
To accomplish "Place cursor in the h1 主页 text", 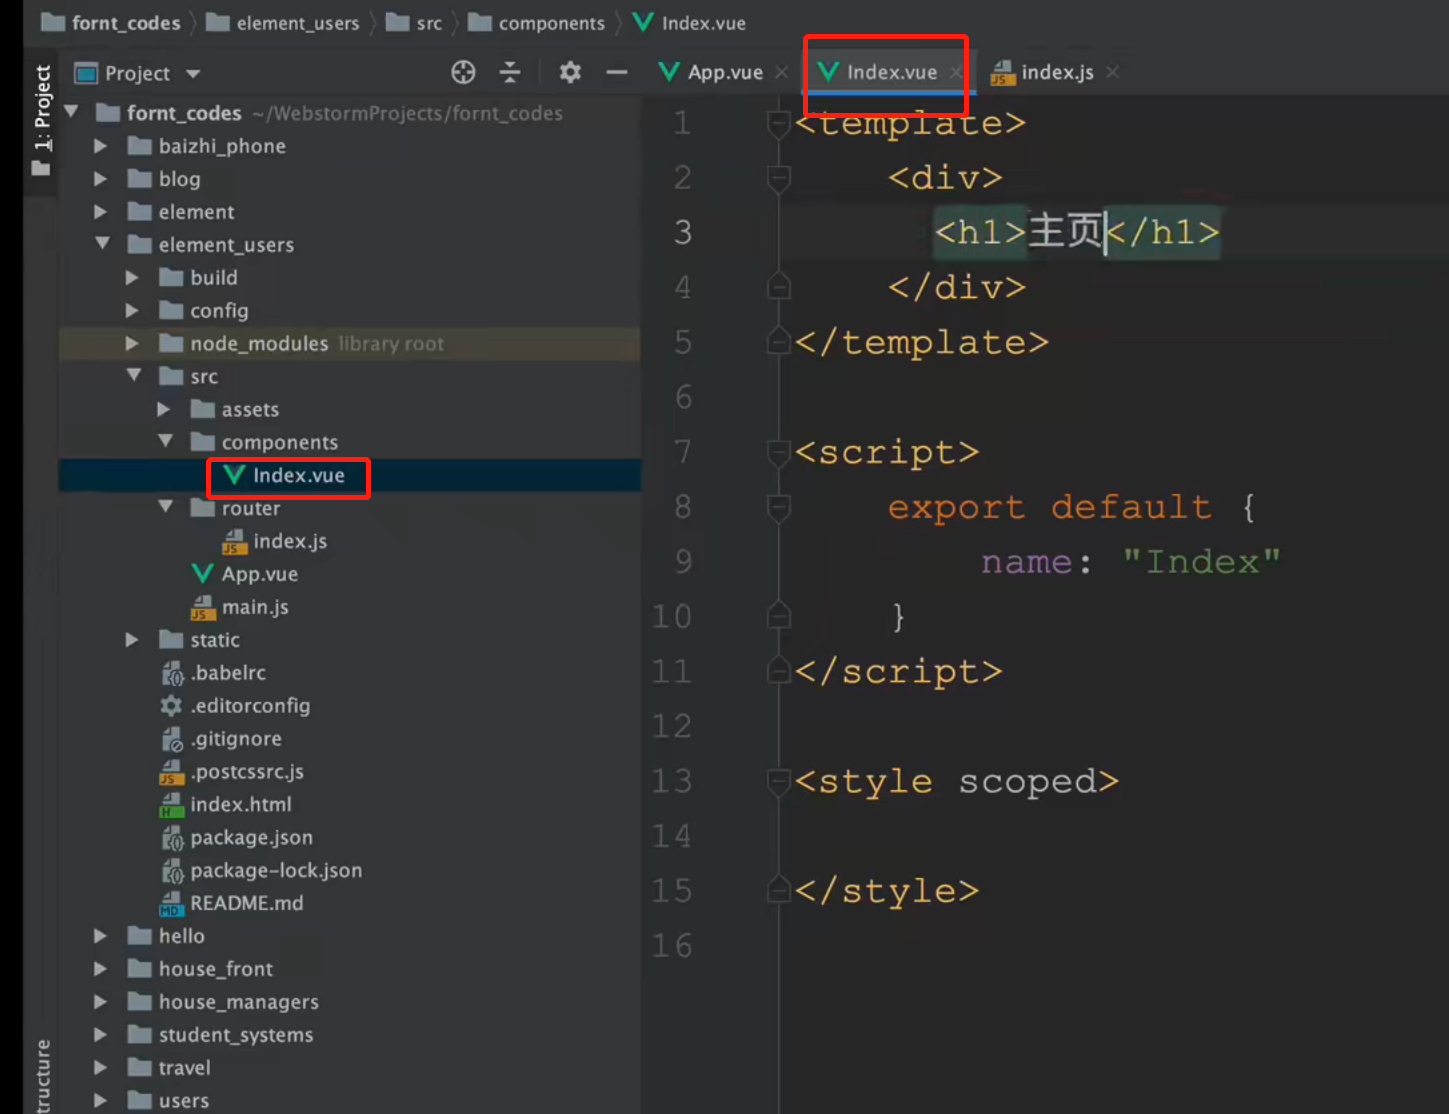I will (x=1065, y=232).
